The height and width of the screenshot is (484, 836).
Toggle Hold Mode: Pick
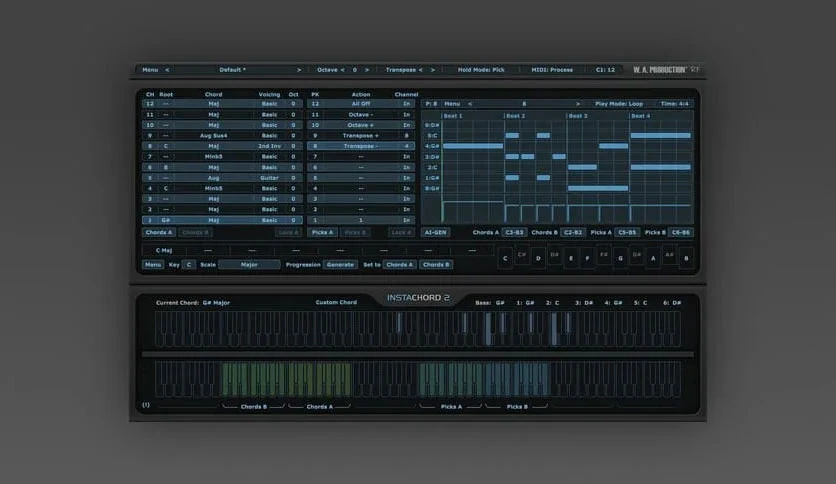tap(481, 70)
